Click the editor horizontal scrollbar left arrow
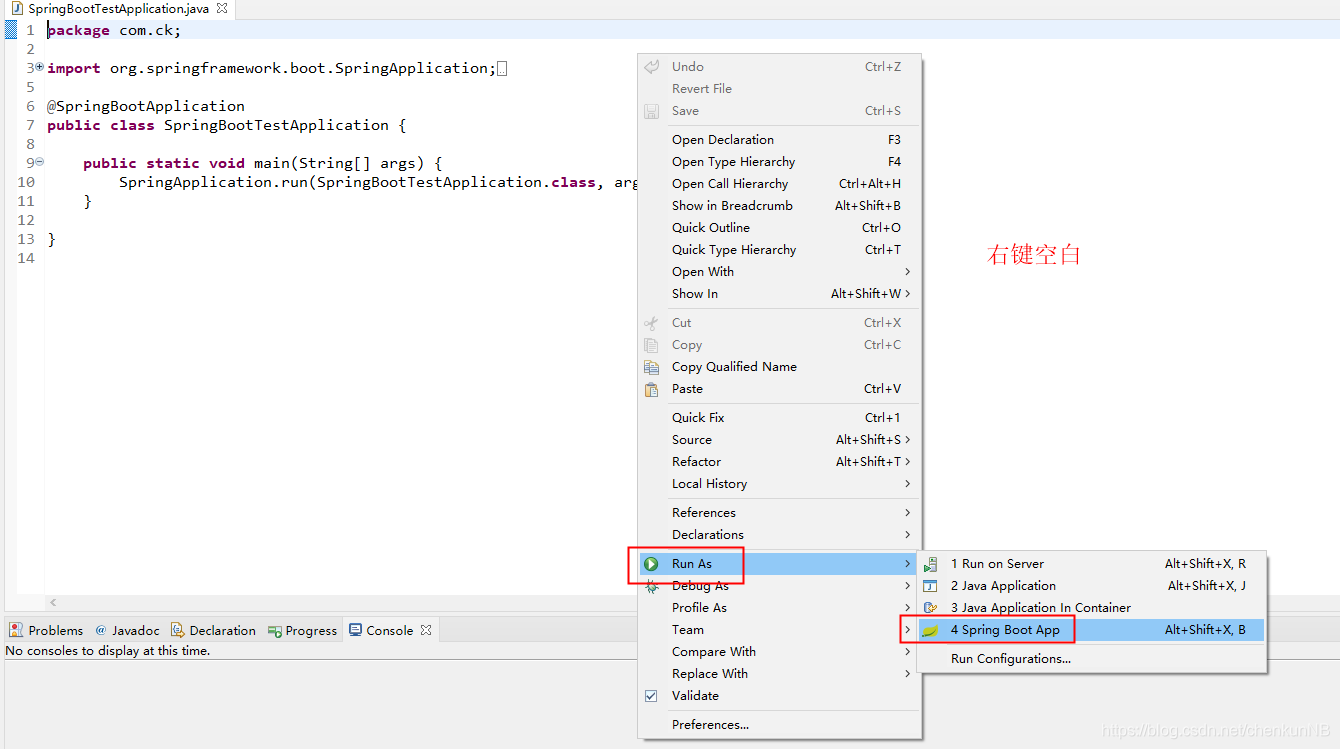The width and height of the screenshot is (1340, 749). 53,603
